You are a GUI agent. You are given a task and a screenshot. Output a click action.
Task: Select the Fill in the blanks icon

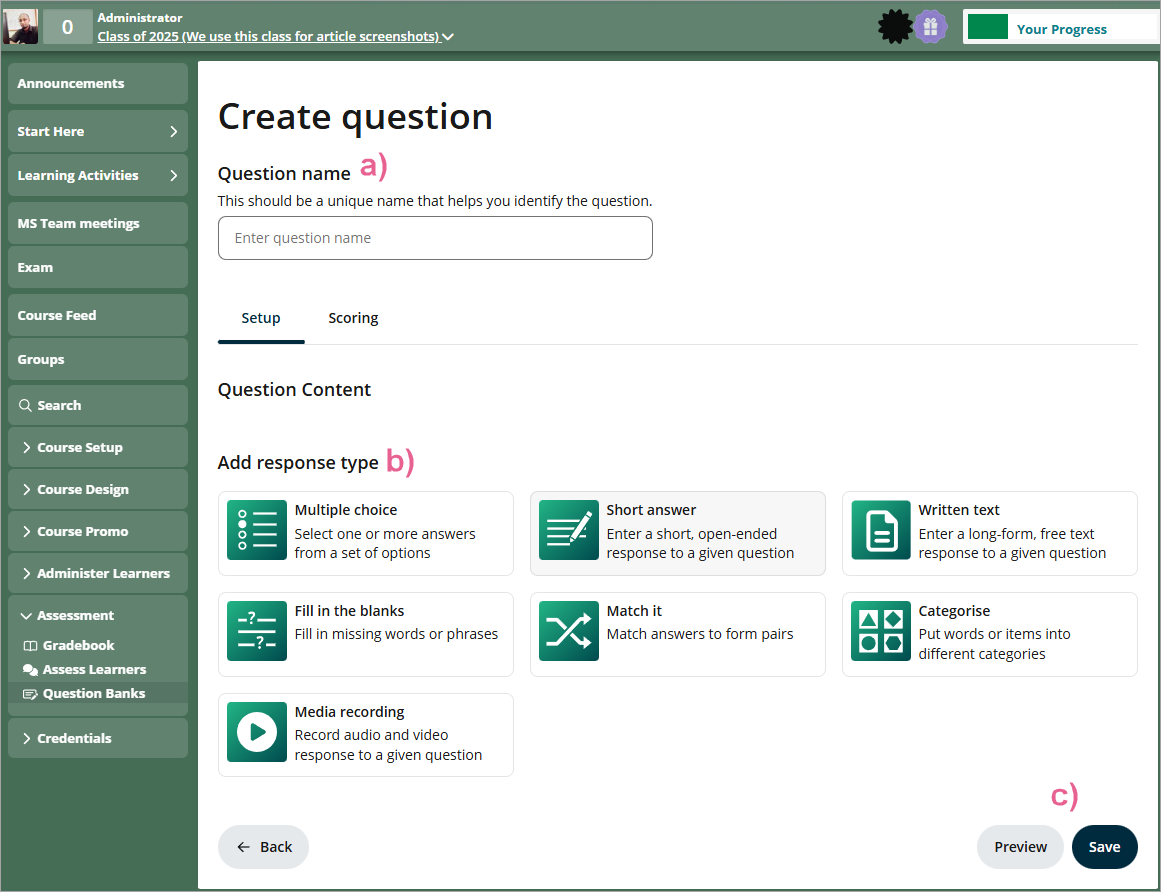click(x=257, y=631)
